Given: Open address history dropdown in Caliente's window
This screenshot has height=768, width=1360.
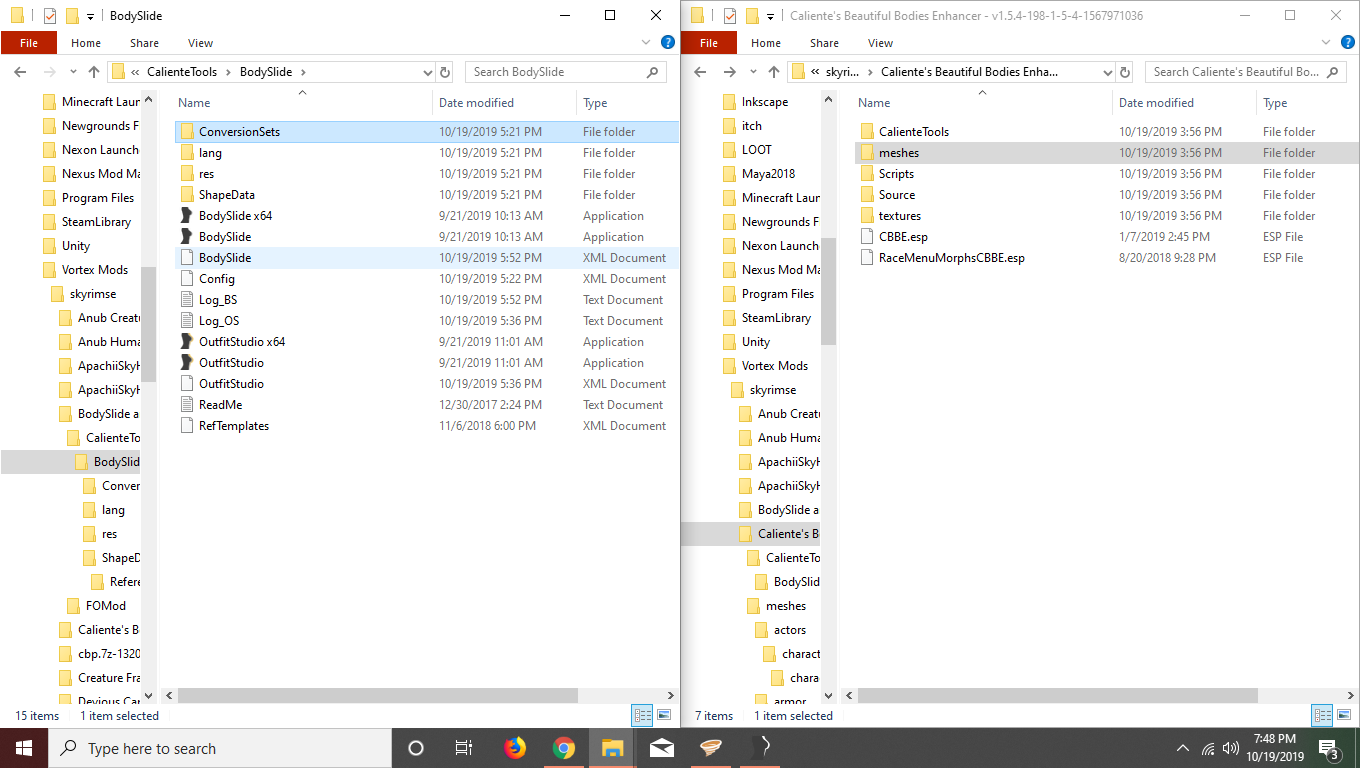Looking at the screenshot, I should tap(1107, 72).
